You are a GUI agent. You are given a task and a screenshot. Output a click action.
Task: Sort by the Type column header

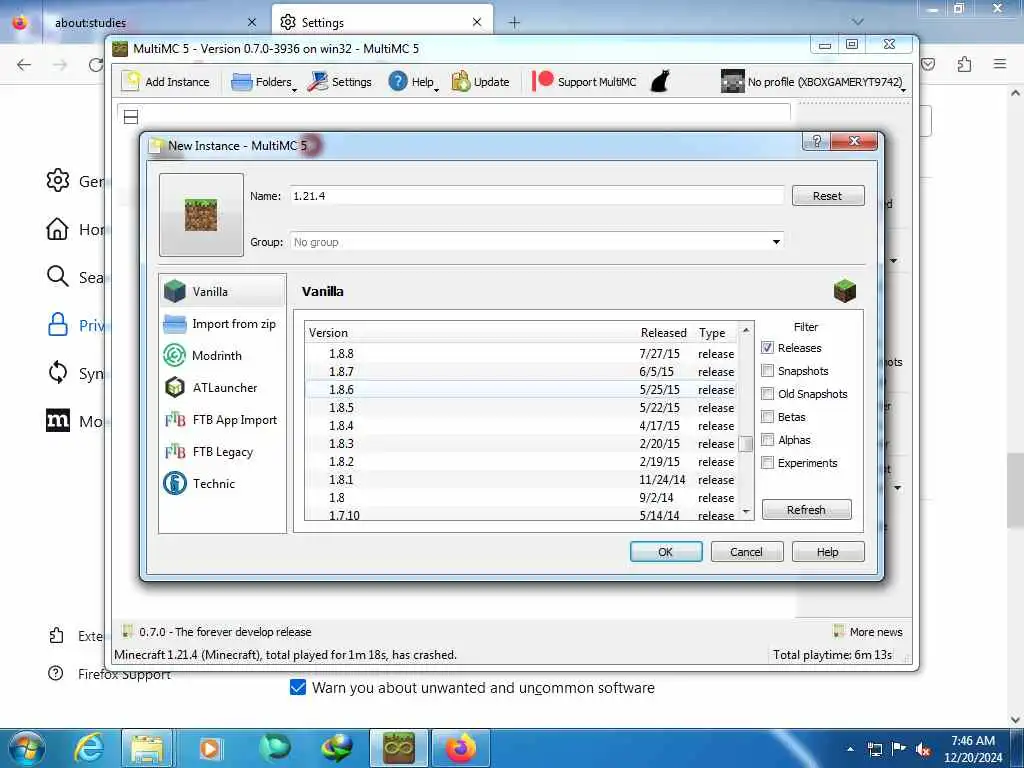715,332
